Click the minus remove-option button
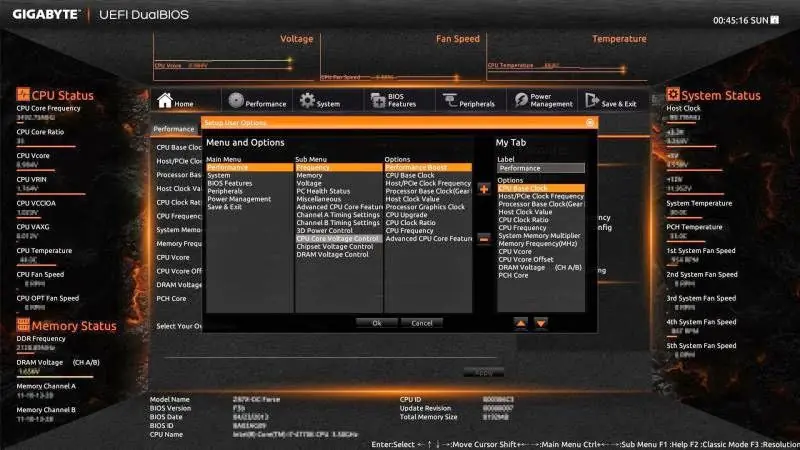Image resolution: width=800 pixels, height=450 pixels. point(484,238)
